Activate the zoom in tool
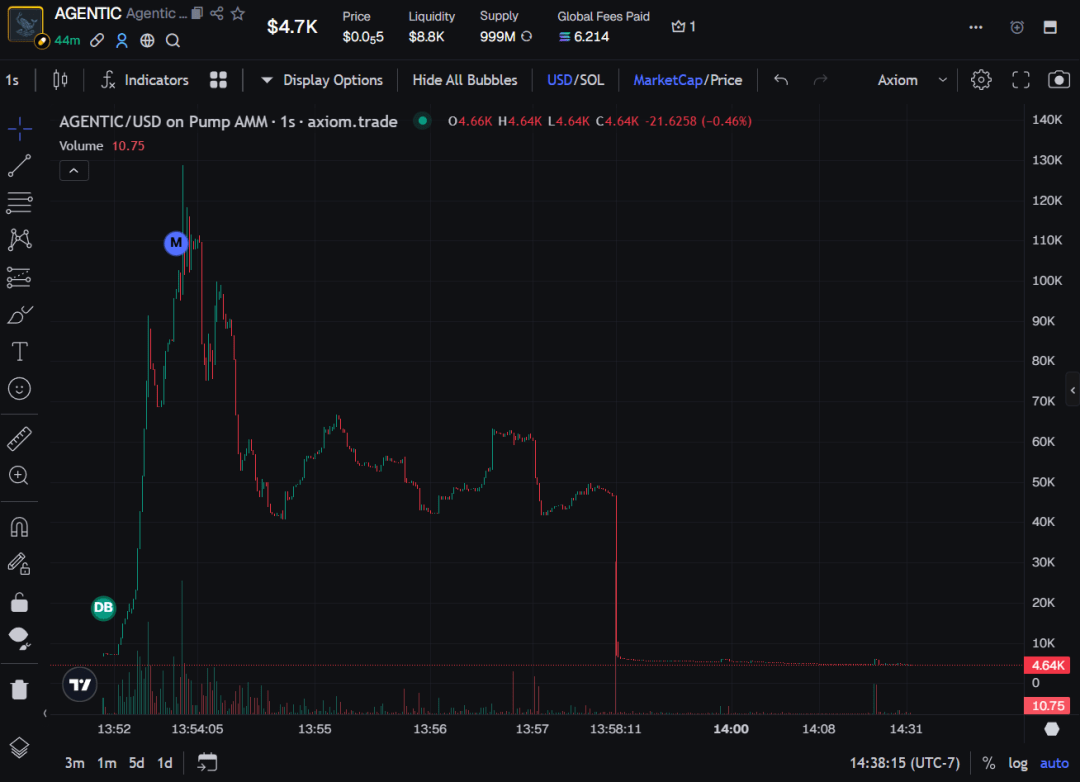Screen dimensions: 1080x782 (19, 476)
